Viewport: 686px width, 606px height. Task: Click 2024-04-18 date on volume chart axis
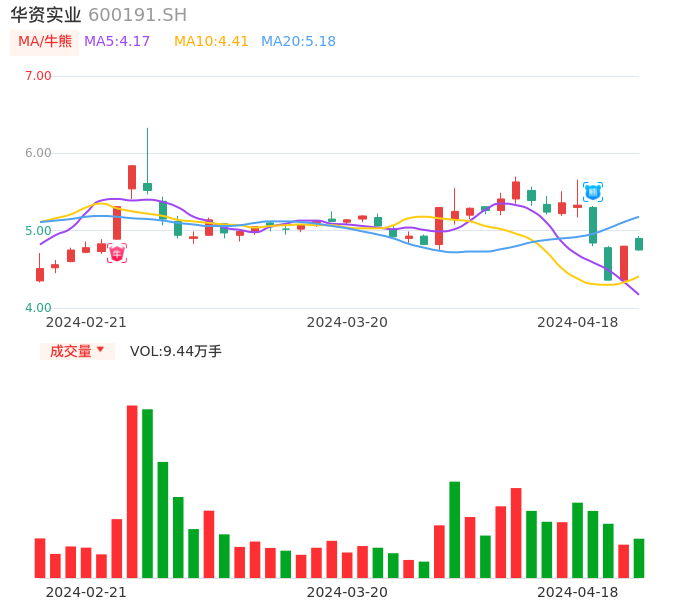tap(577, 592)
